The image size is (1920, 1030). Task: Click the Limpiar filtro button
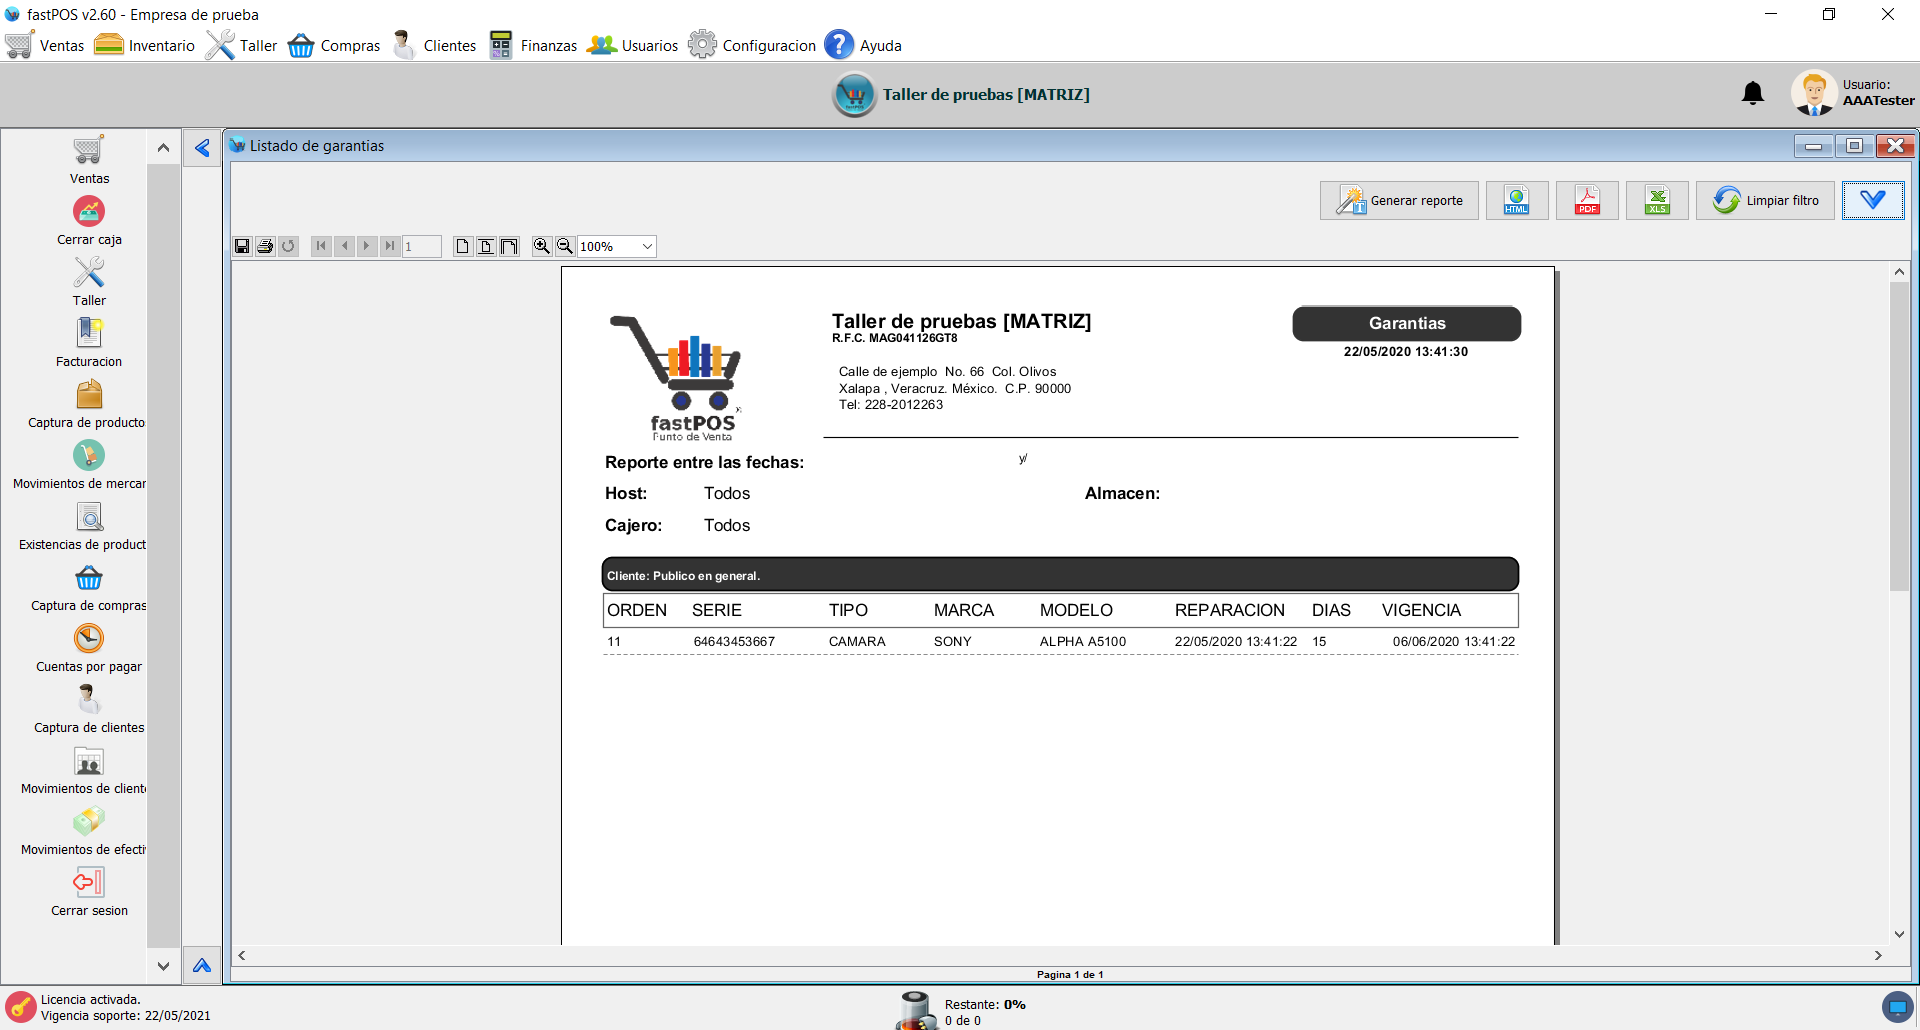pos(1765,201)
